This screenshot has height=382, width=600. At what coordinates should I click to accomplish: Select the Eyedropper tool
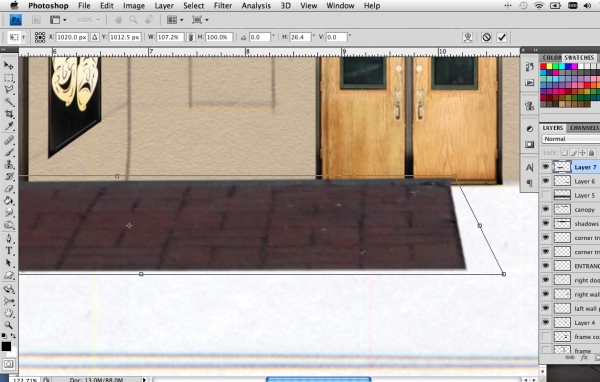8,126
